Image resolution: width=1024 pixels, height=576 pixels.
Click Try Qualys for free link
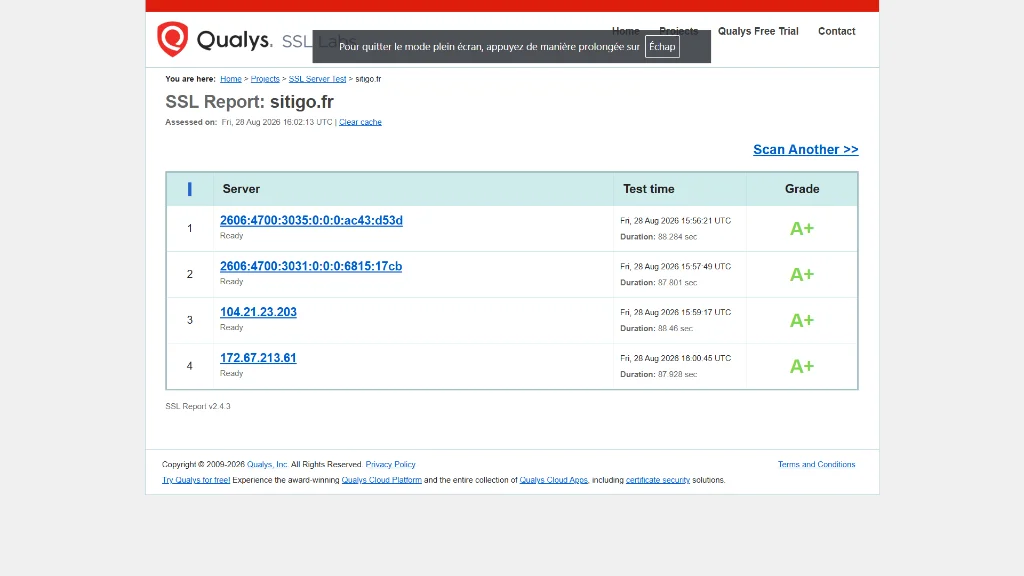click(x=196, y=480)
